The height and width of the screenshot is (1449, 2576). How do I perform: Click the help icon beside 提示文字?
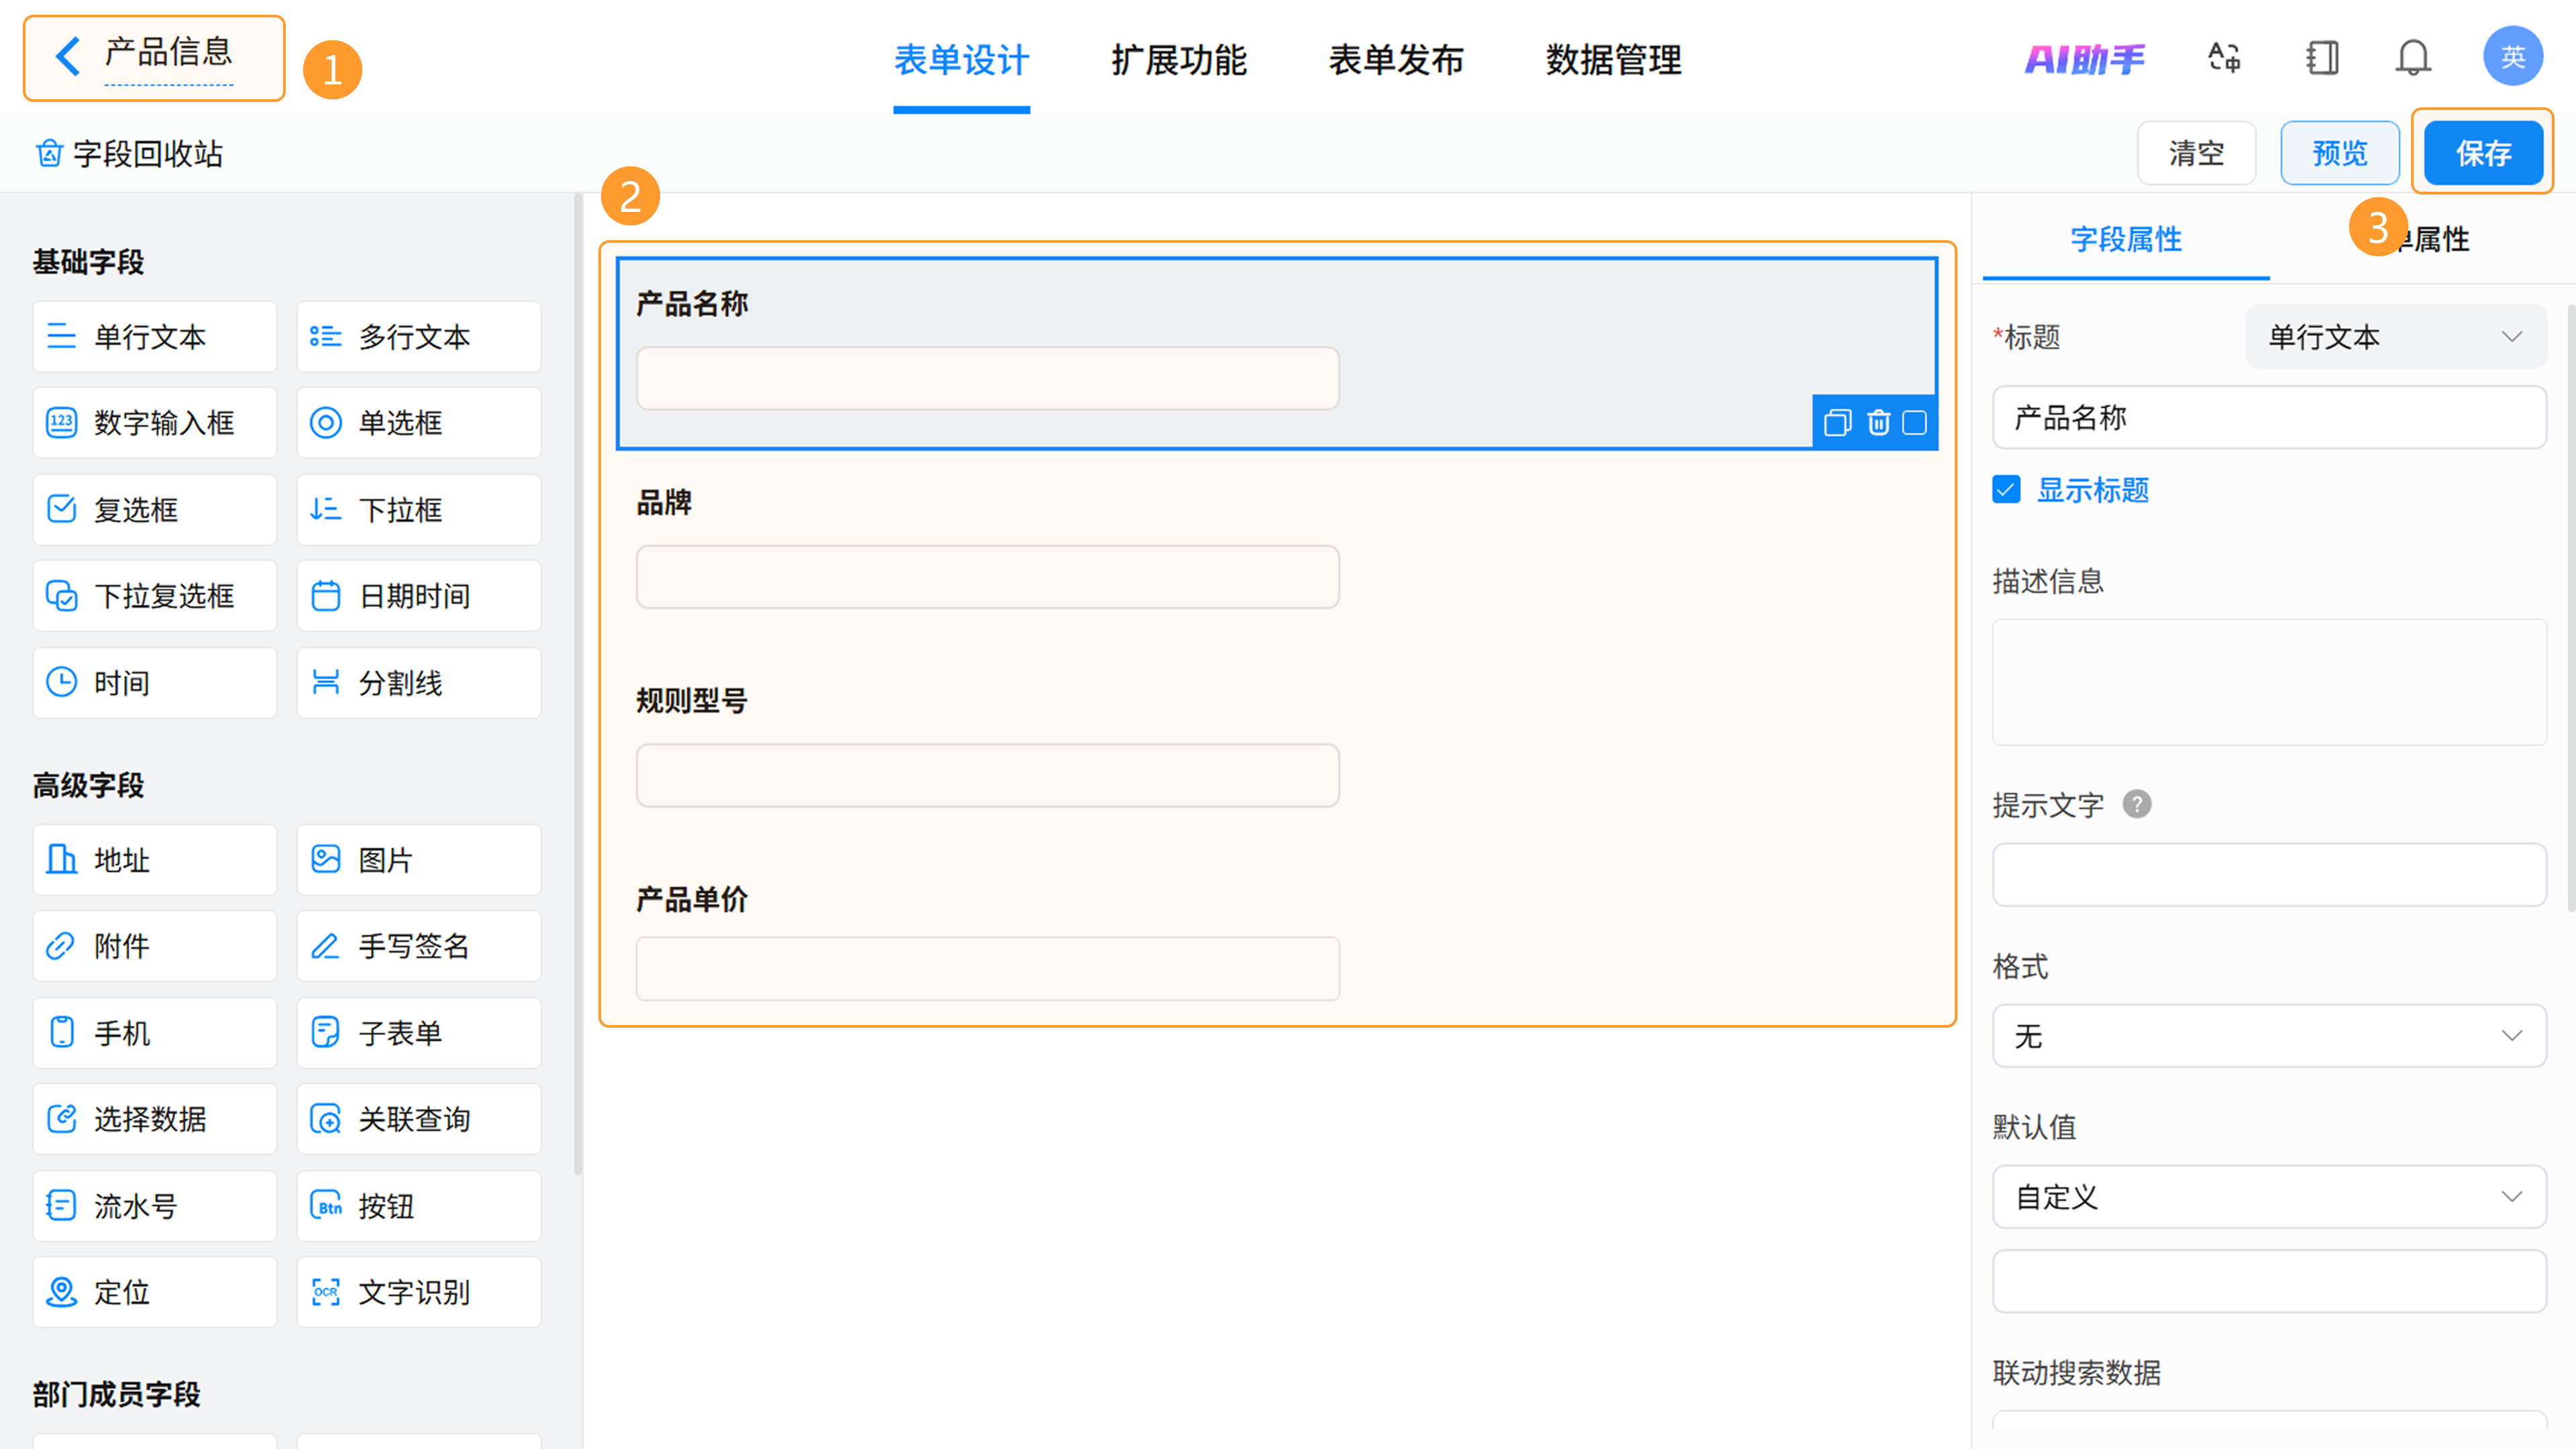point(2137,804)
